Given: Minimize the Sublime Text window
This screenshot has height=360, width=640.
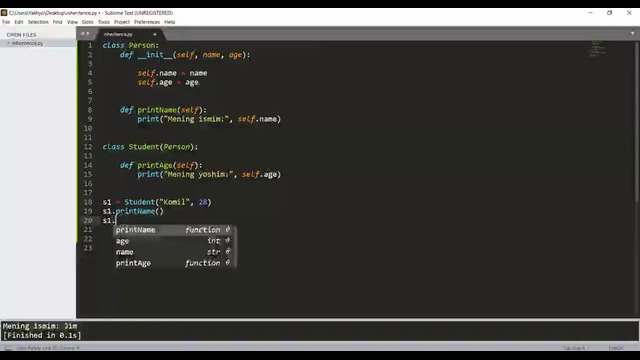Looking at the screenshot, I should click(x=590, y=13).
